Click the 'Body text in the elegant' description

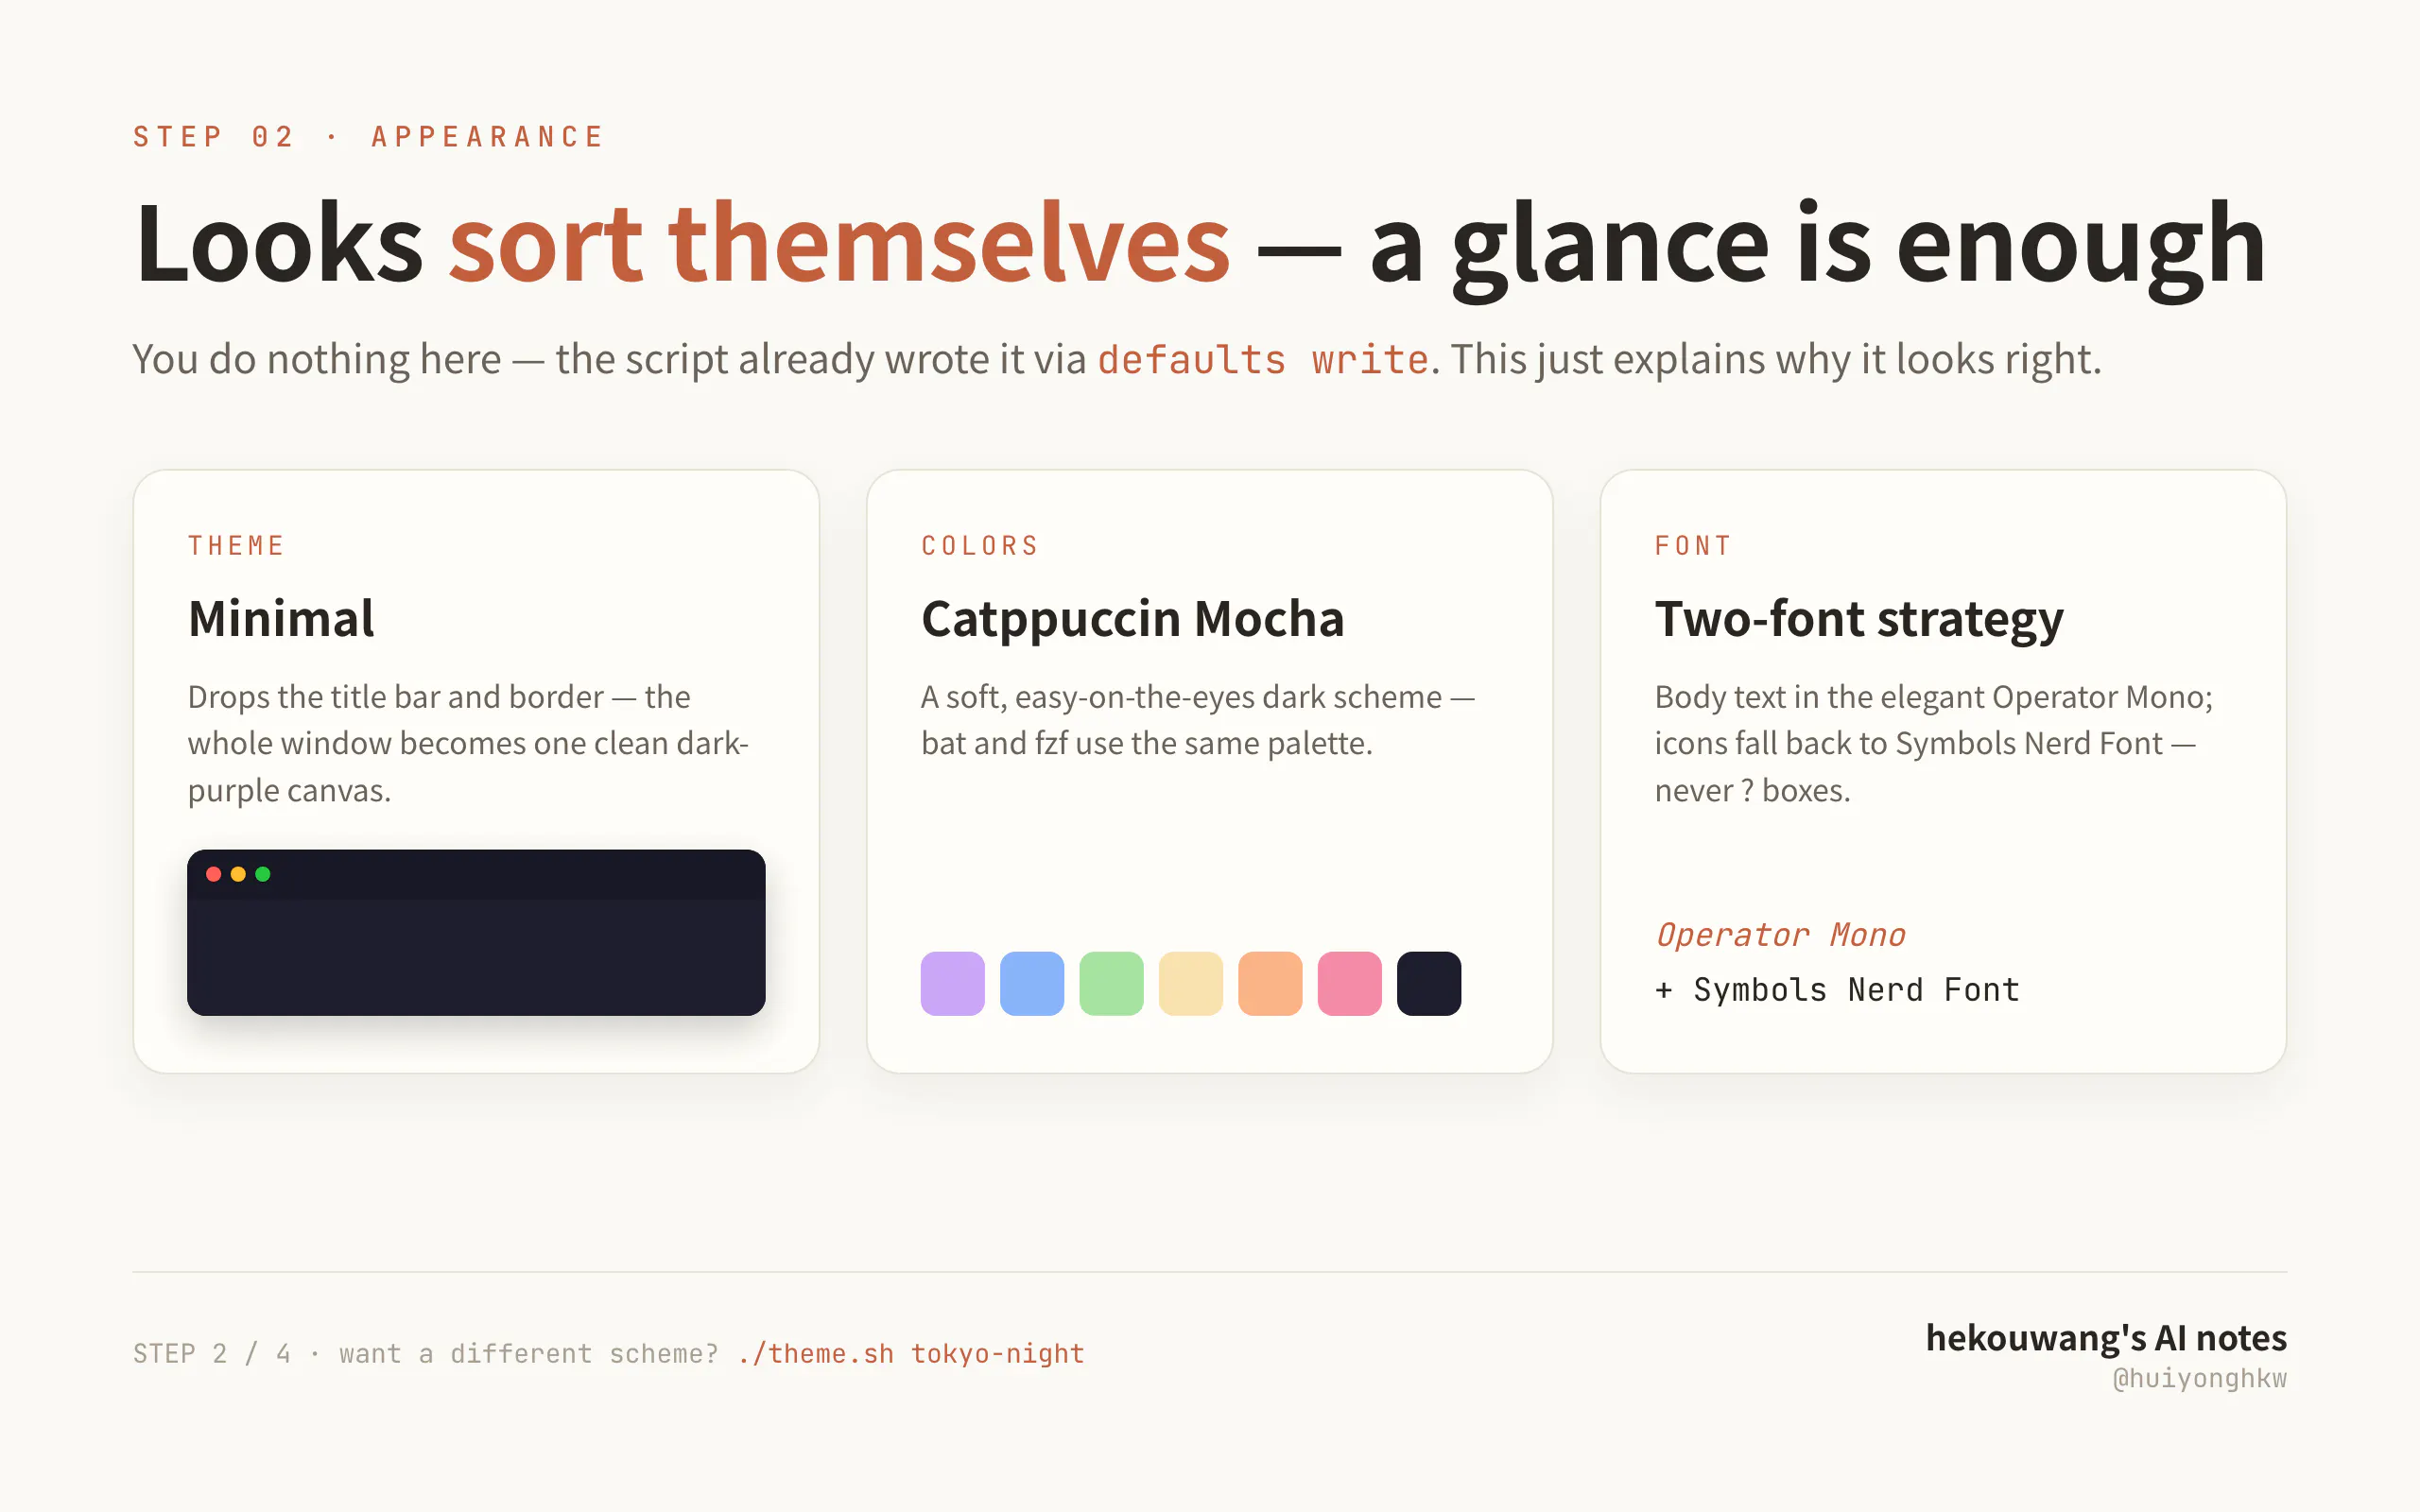[1934, 743]
